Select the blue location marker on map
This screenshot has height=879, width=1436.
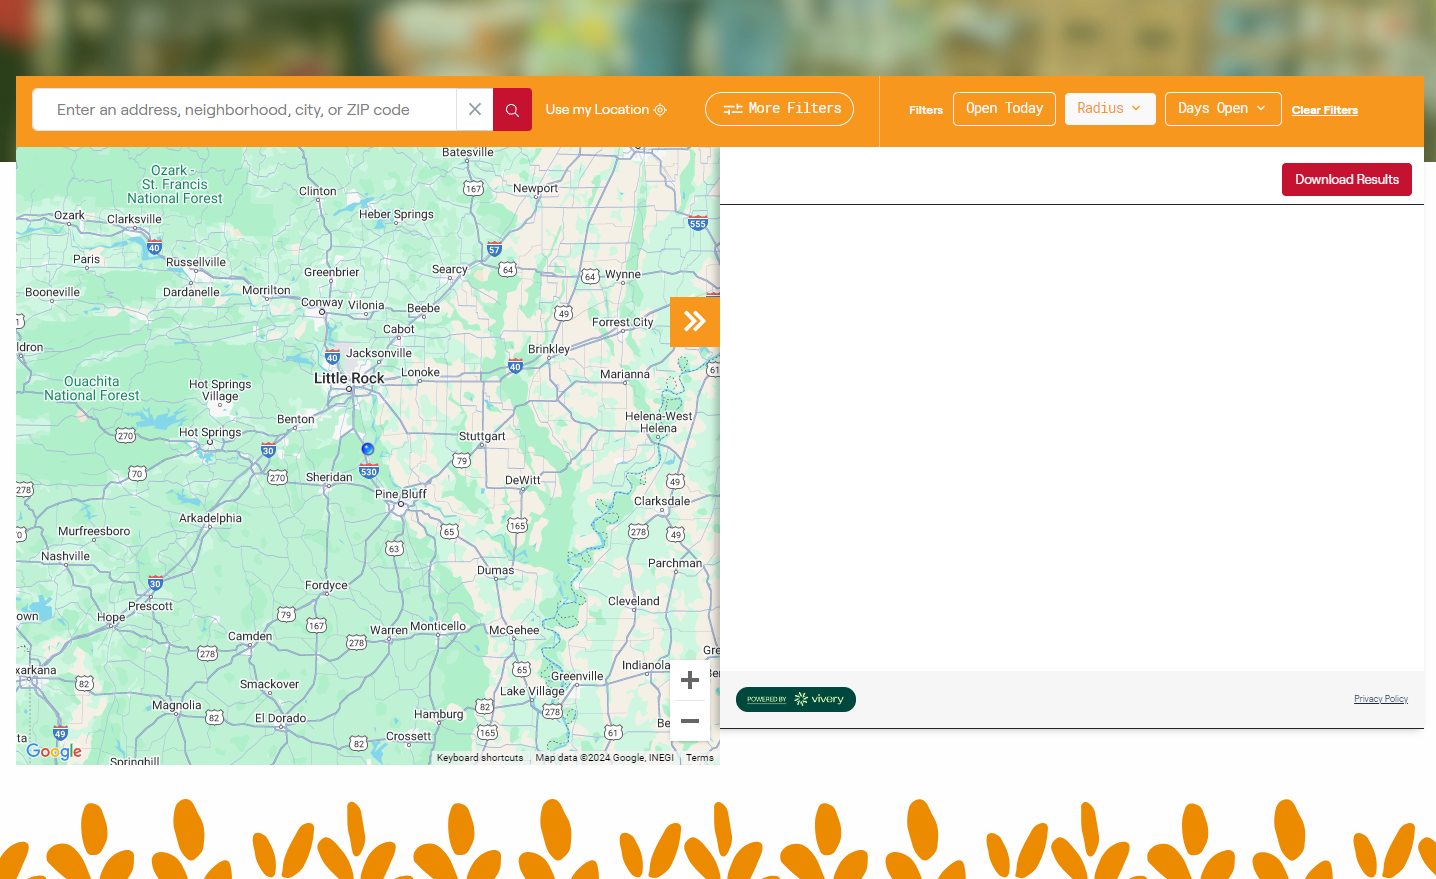[x=368, y=449]
